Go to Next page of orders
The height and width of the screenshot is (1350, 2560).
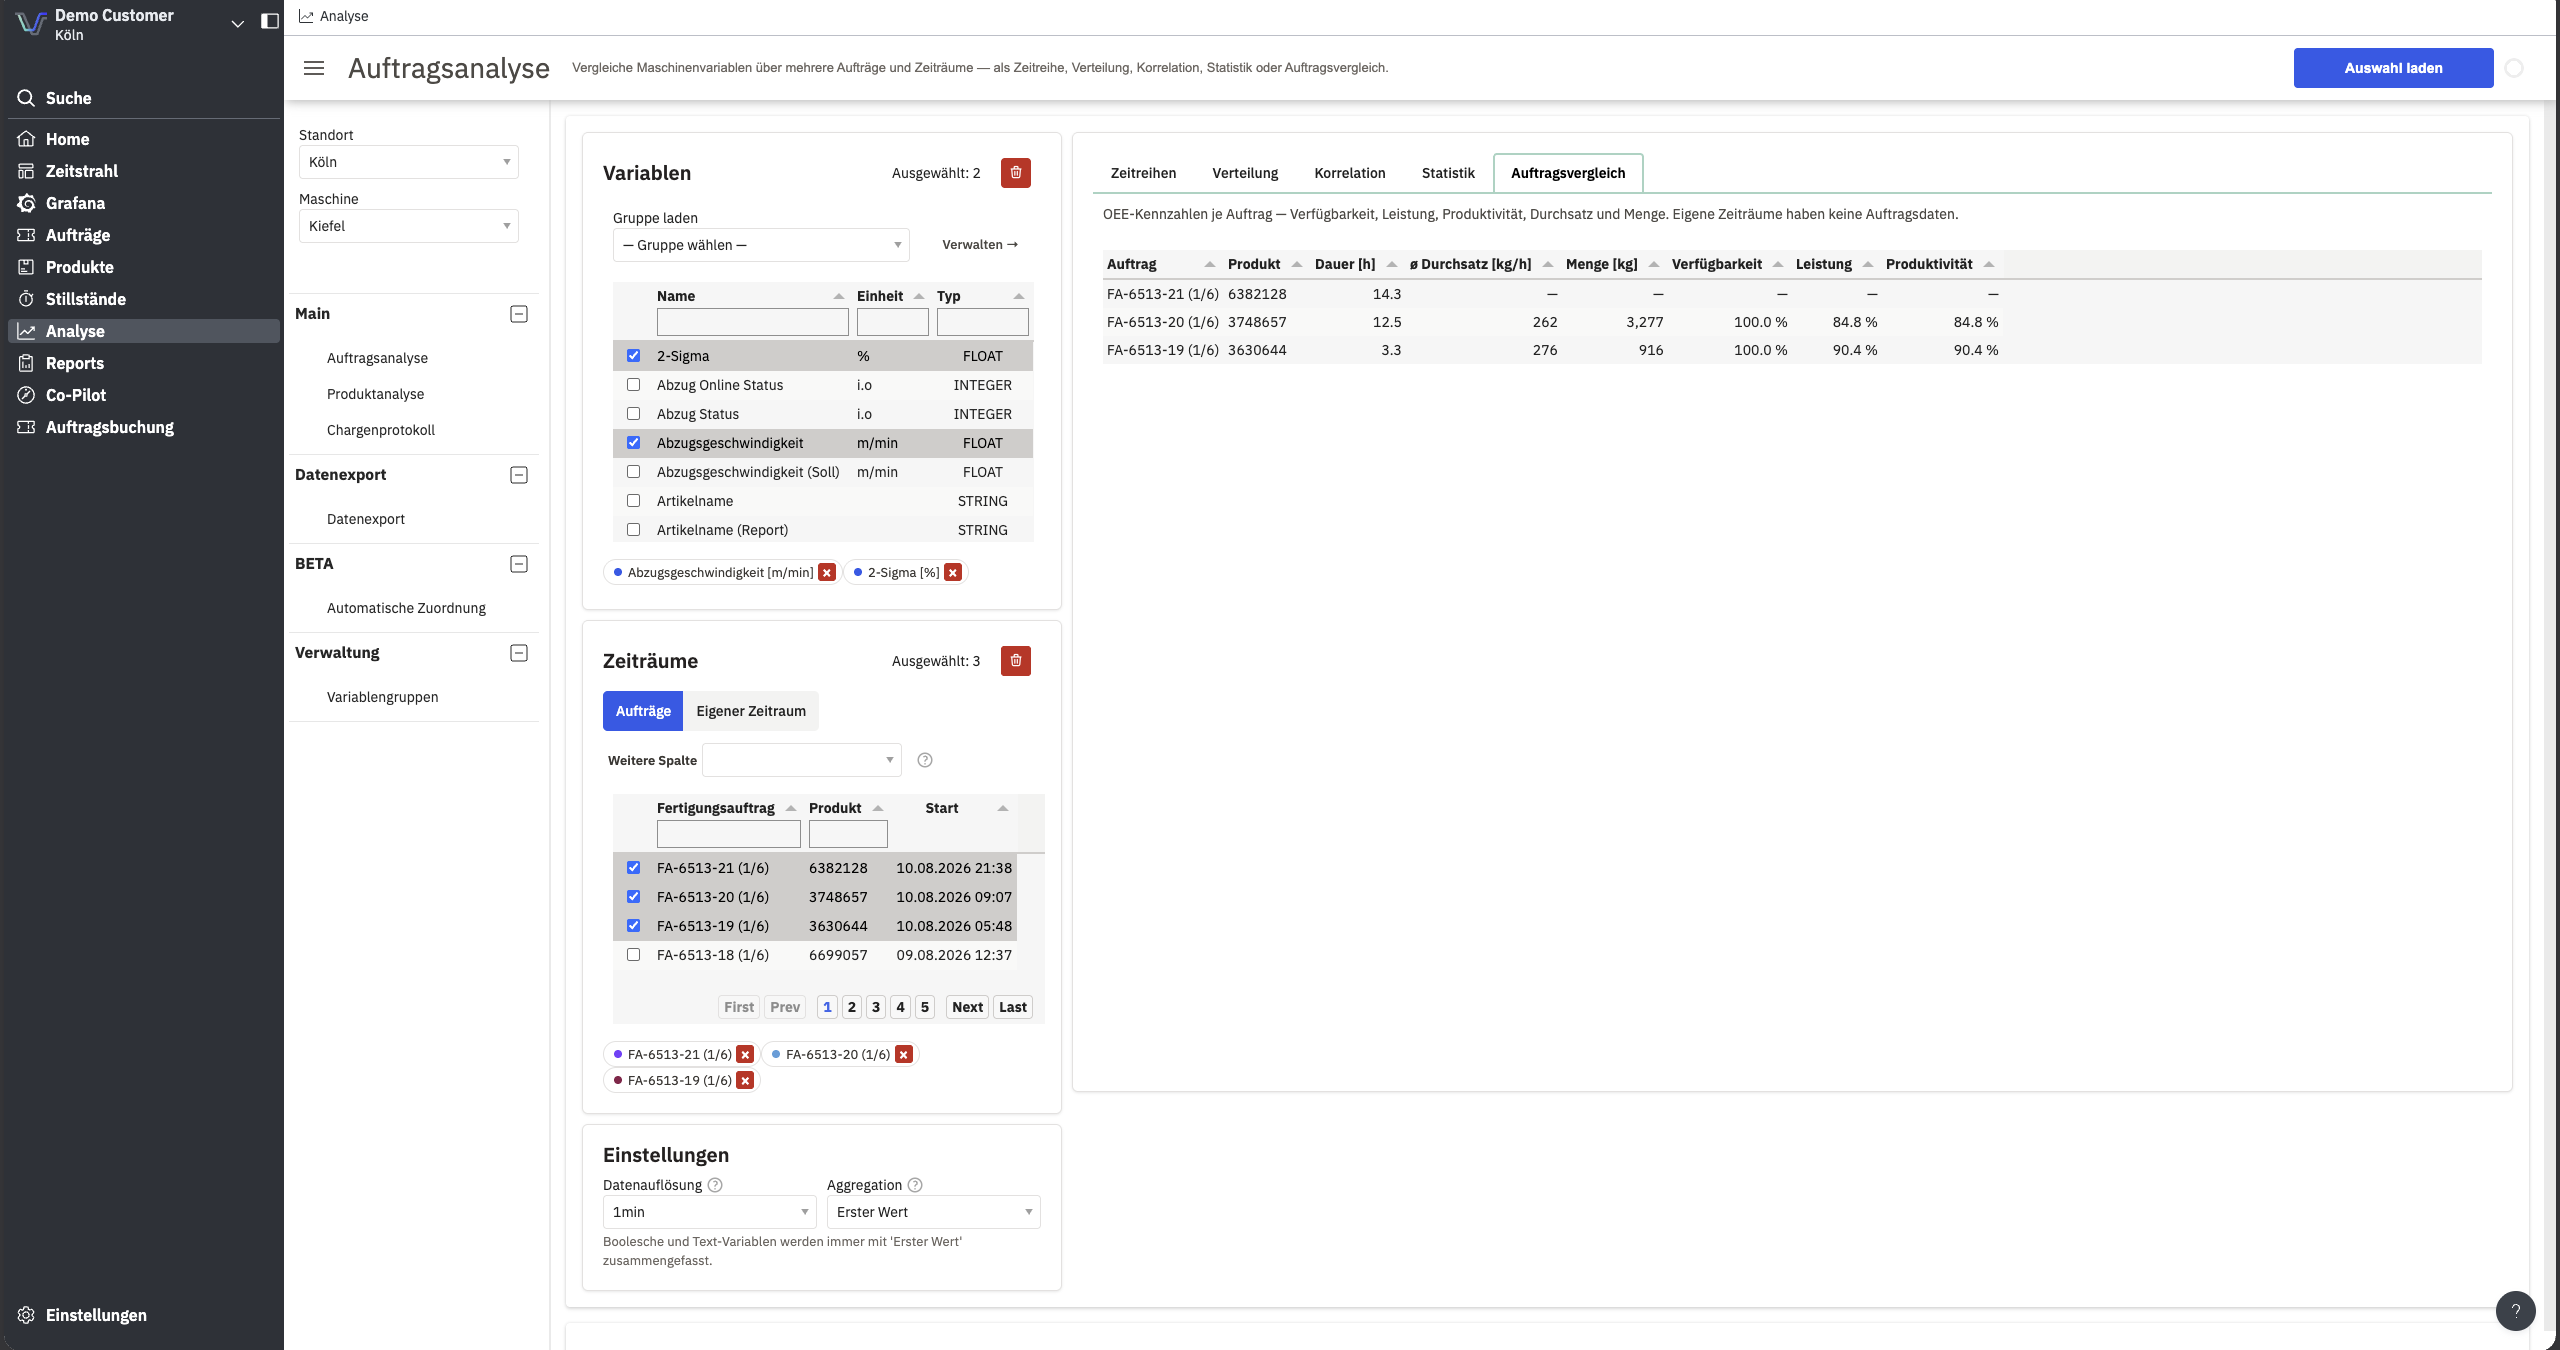967,1007
